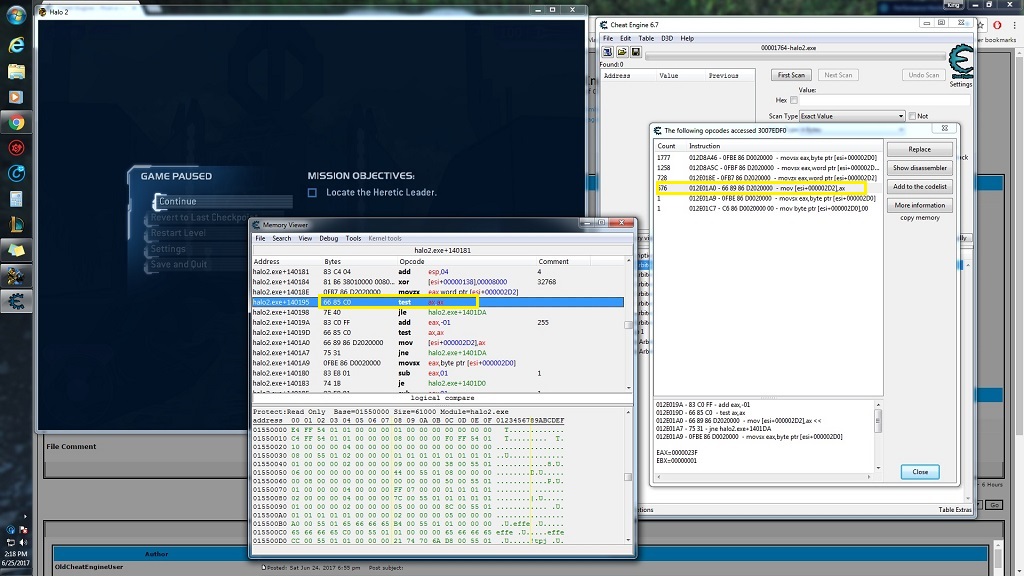Click the Count column header in opcodes dialog
Image resolution: width=1024 pixels, height=576 pixels.
[x=666, y=146]
